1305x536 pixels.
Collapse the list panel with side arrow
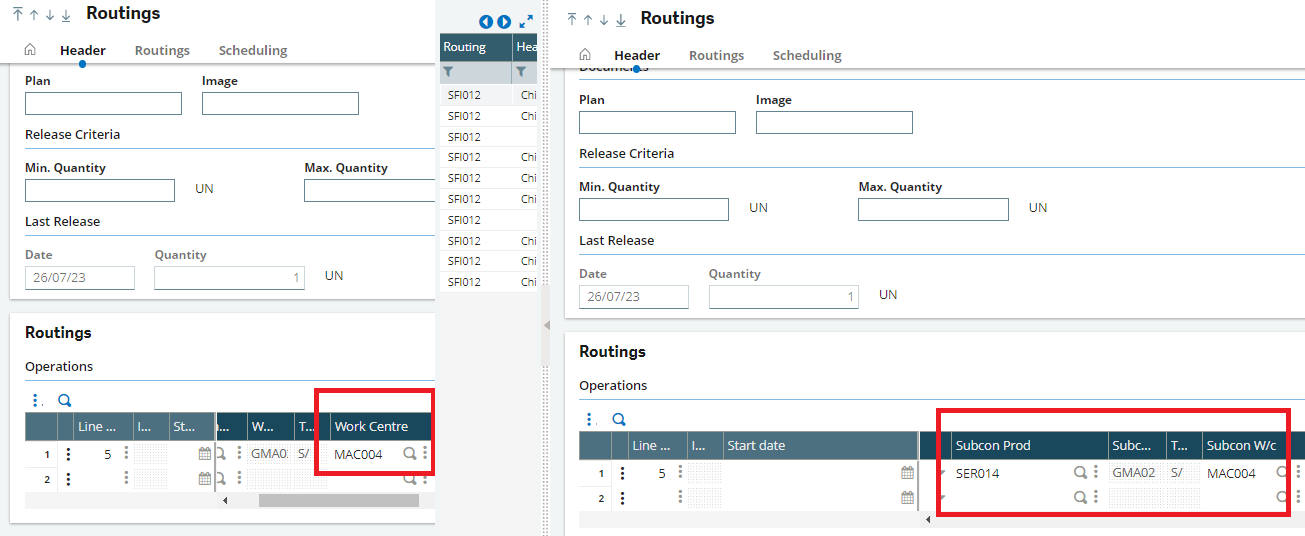point(546,326)
